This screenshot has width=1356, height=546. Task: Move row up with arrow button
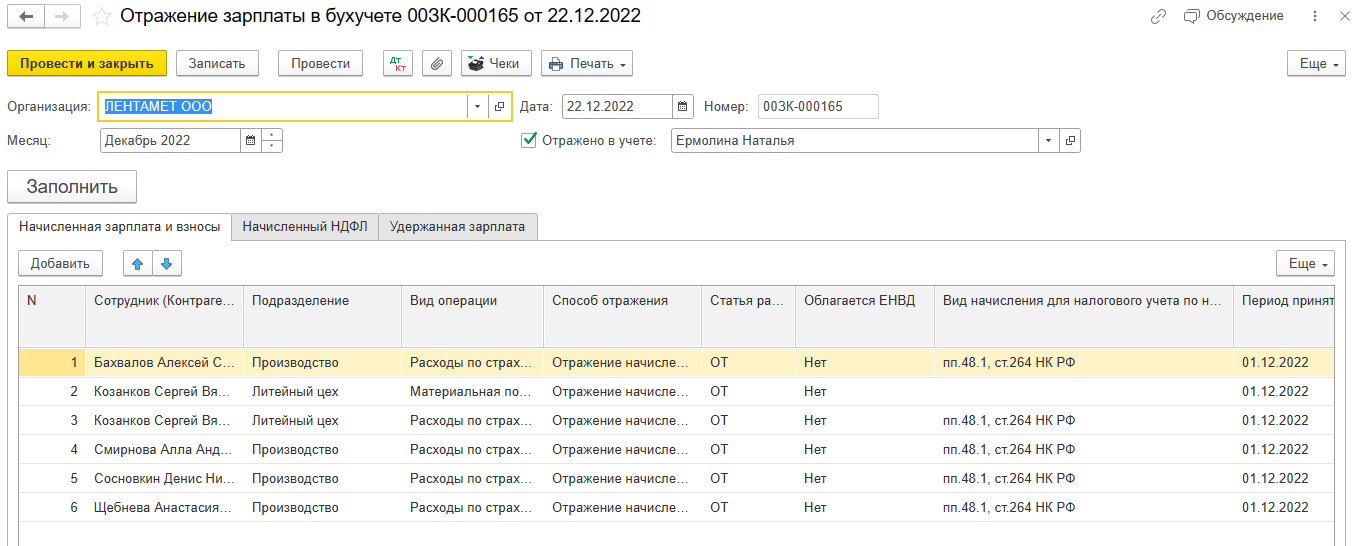[138, 263]
